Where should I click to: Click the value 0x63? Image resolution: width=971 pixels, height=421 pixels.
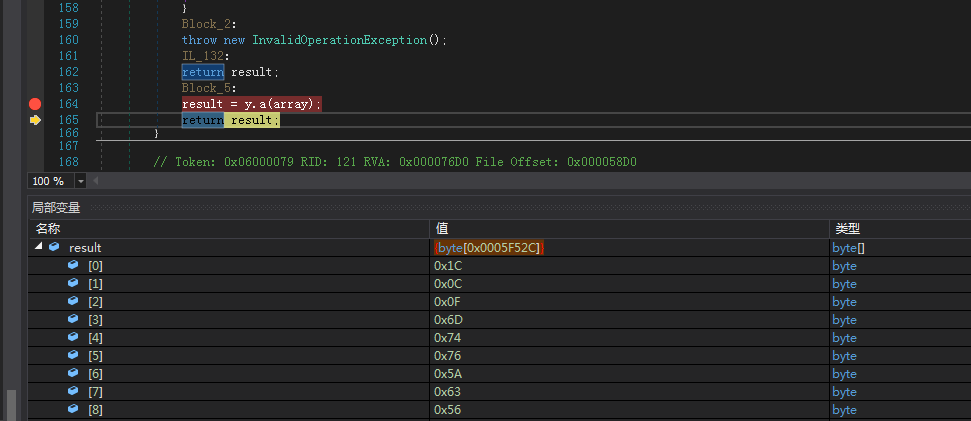tap(448, 391)
